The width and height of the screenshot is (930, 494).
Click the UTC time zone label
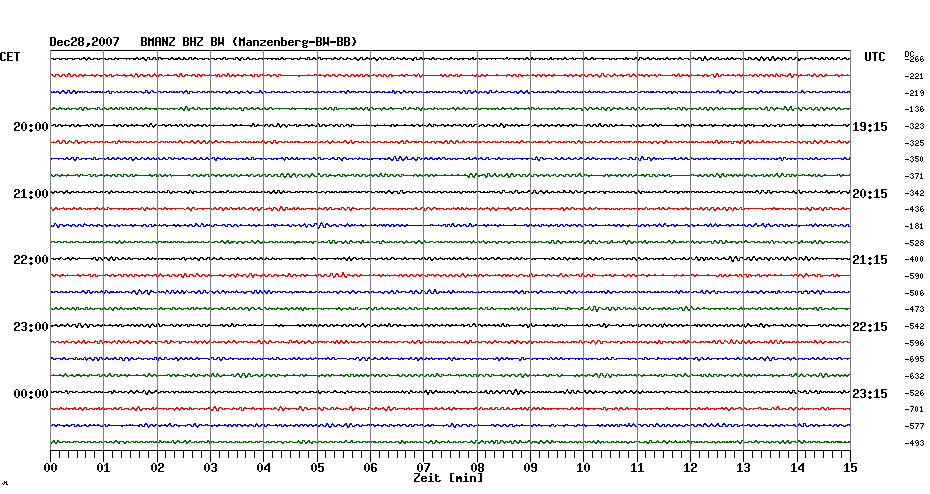click(875, 57)
